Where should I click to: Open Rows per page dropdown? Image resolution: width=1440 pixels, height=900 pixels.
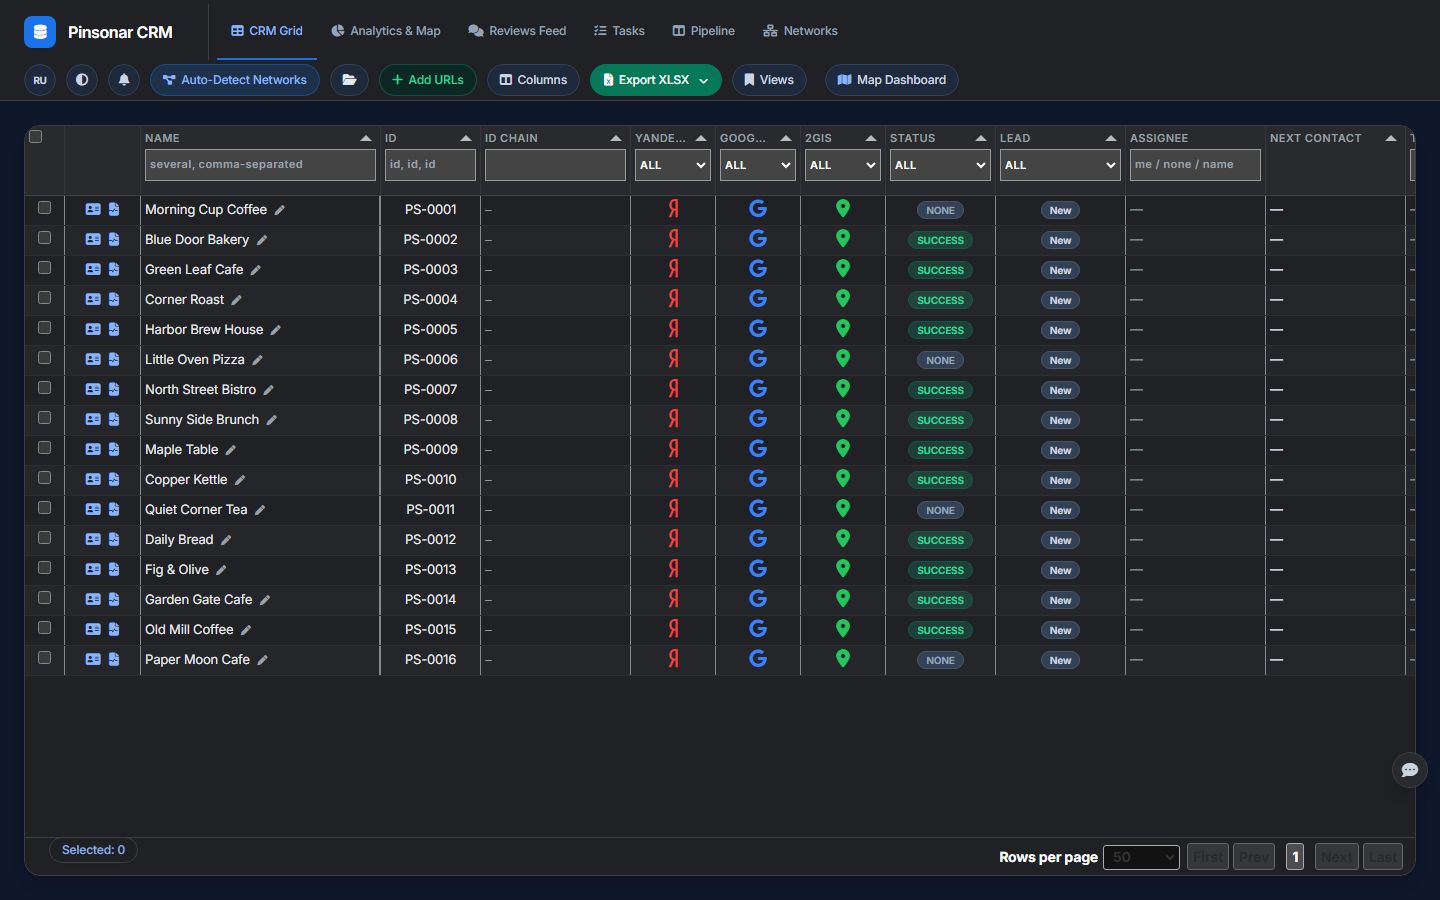(x=1141, y=857)
